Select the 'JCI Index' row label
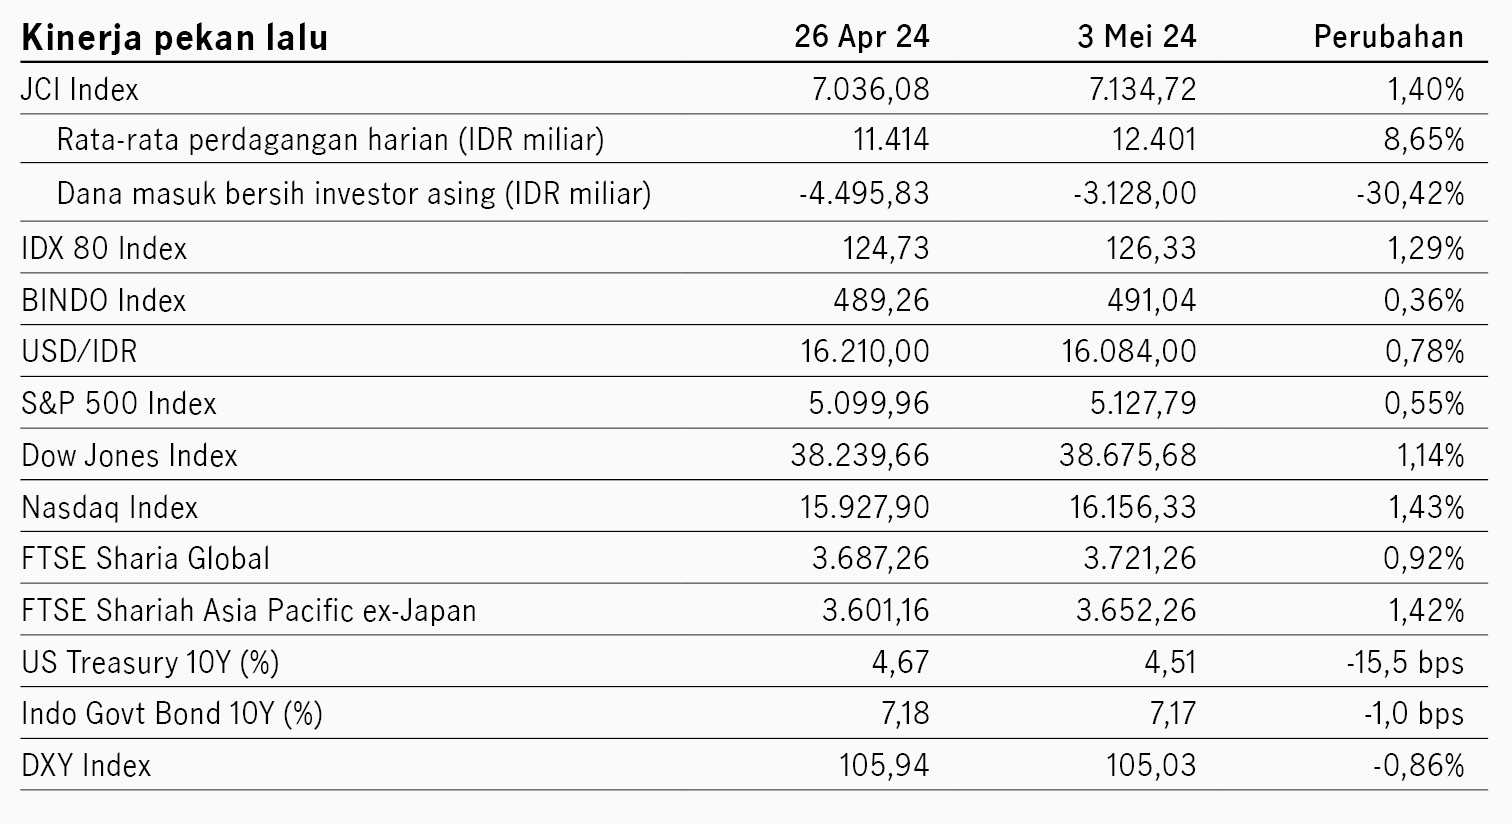 [x=80, y=90]
